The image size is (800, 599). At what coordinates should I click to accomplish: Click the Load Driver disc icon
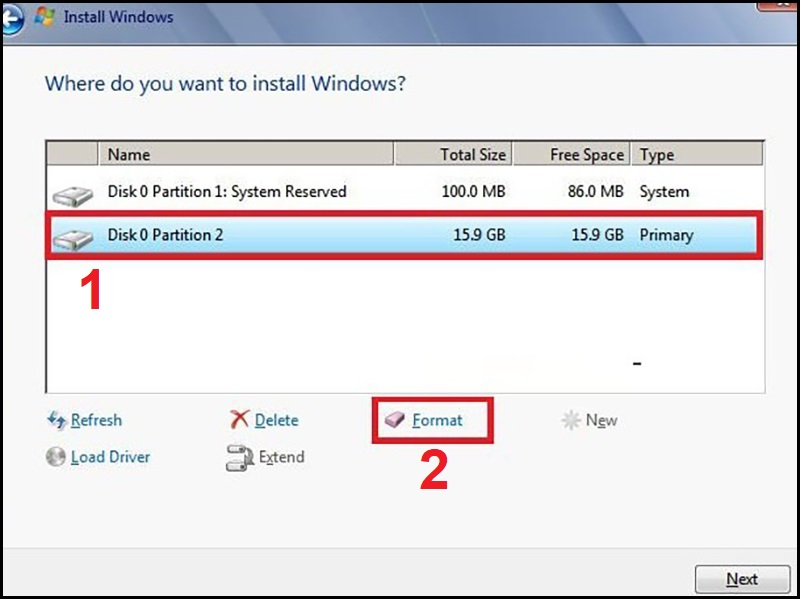(56, 457)
